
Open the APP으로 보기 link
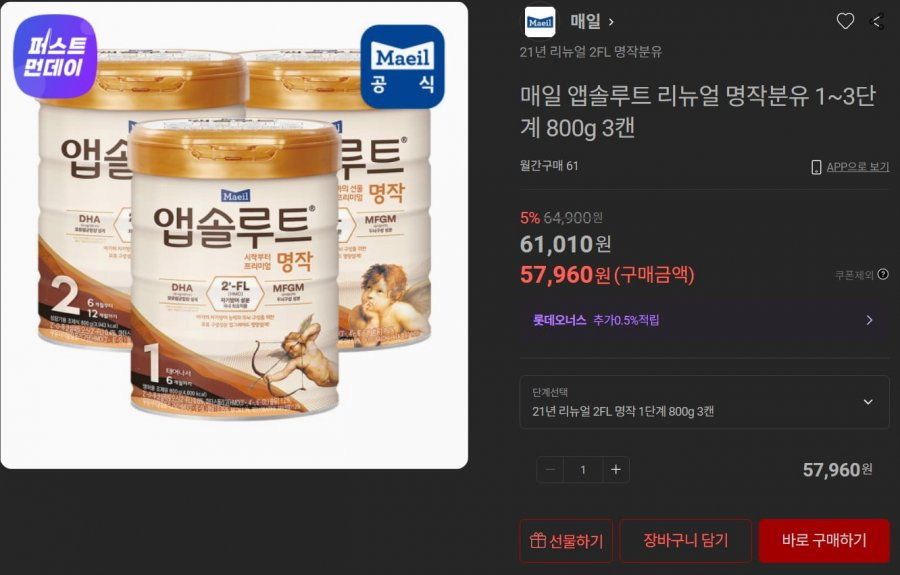pos(858,167)
